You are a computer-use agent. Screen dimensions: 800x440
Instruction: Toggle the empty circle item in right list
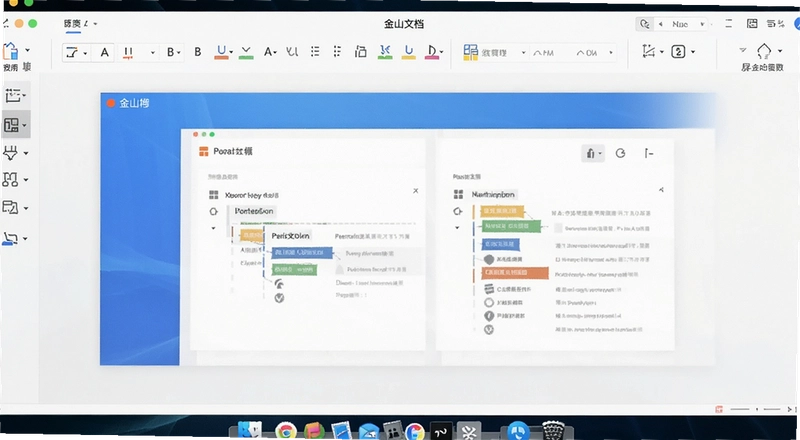click(x=489, y=303)
